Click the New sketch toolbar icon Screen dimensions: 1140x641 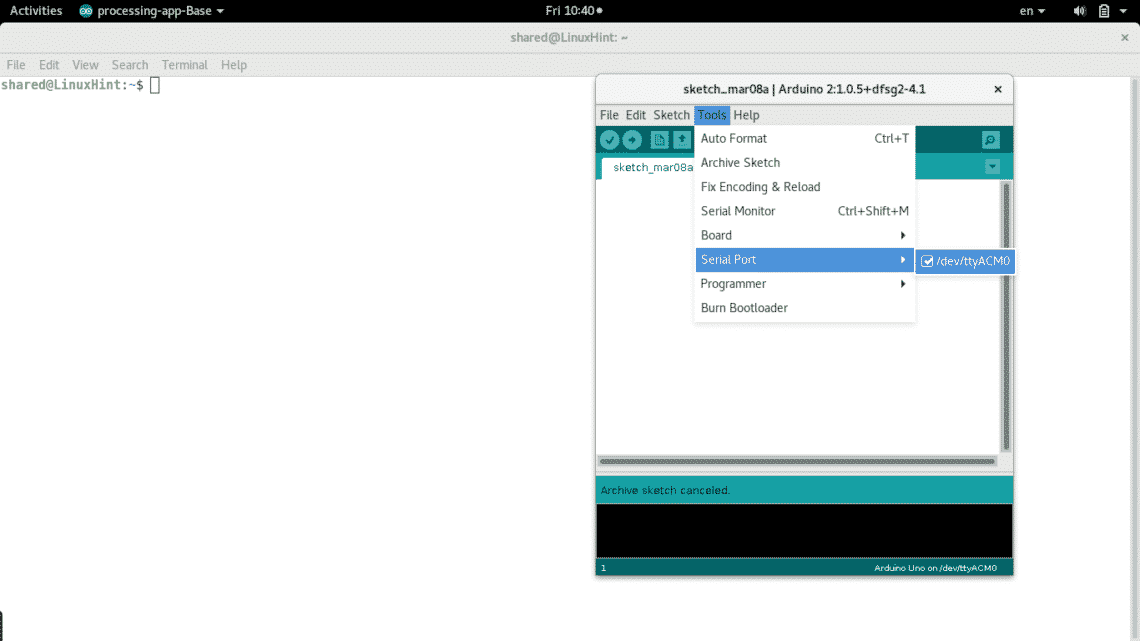tap(659, 140)
